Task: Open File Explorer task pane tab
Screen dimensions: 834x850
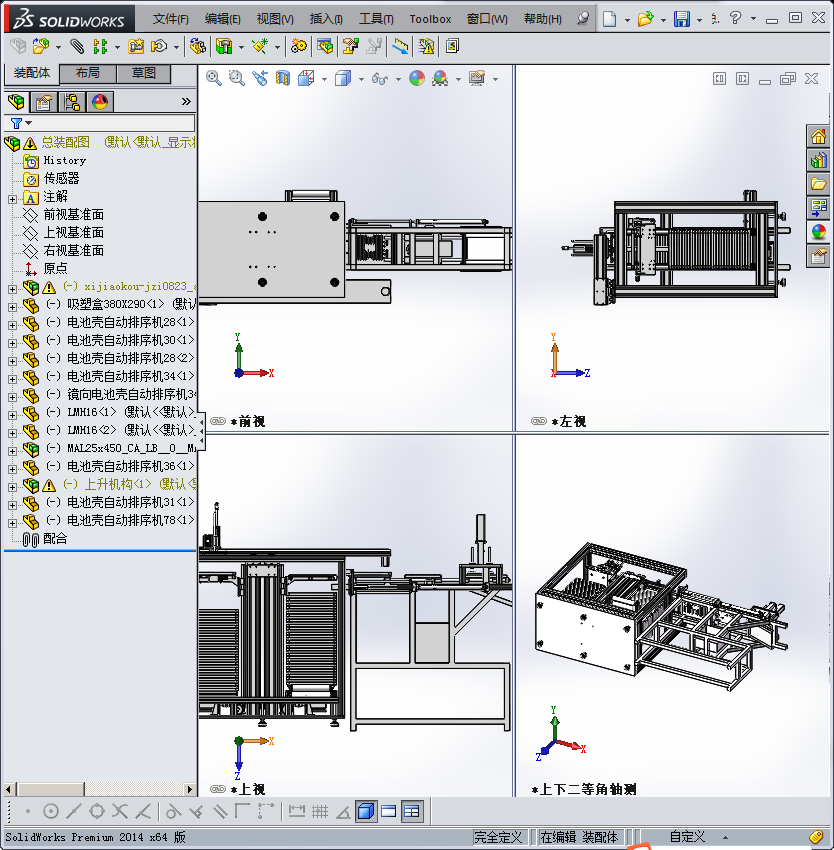Action: click(818, 184)
